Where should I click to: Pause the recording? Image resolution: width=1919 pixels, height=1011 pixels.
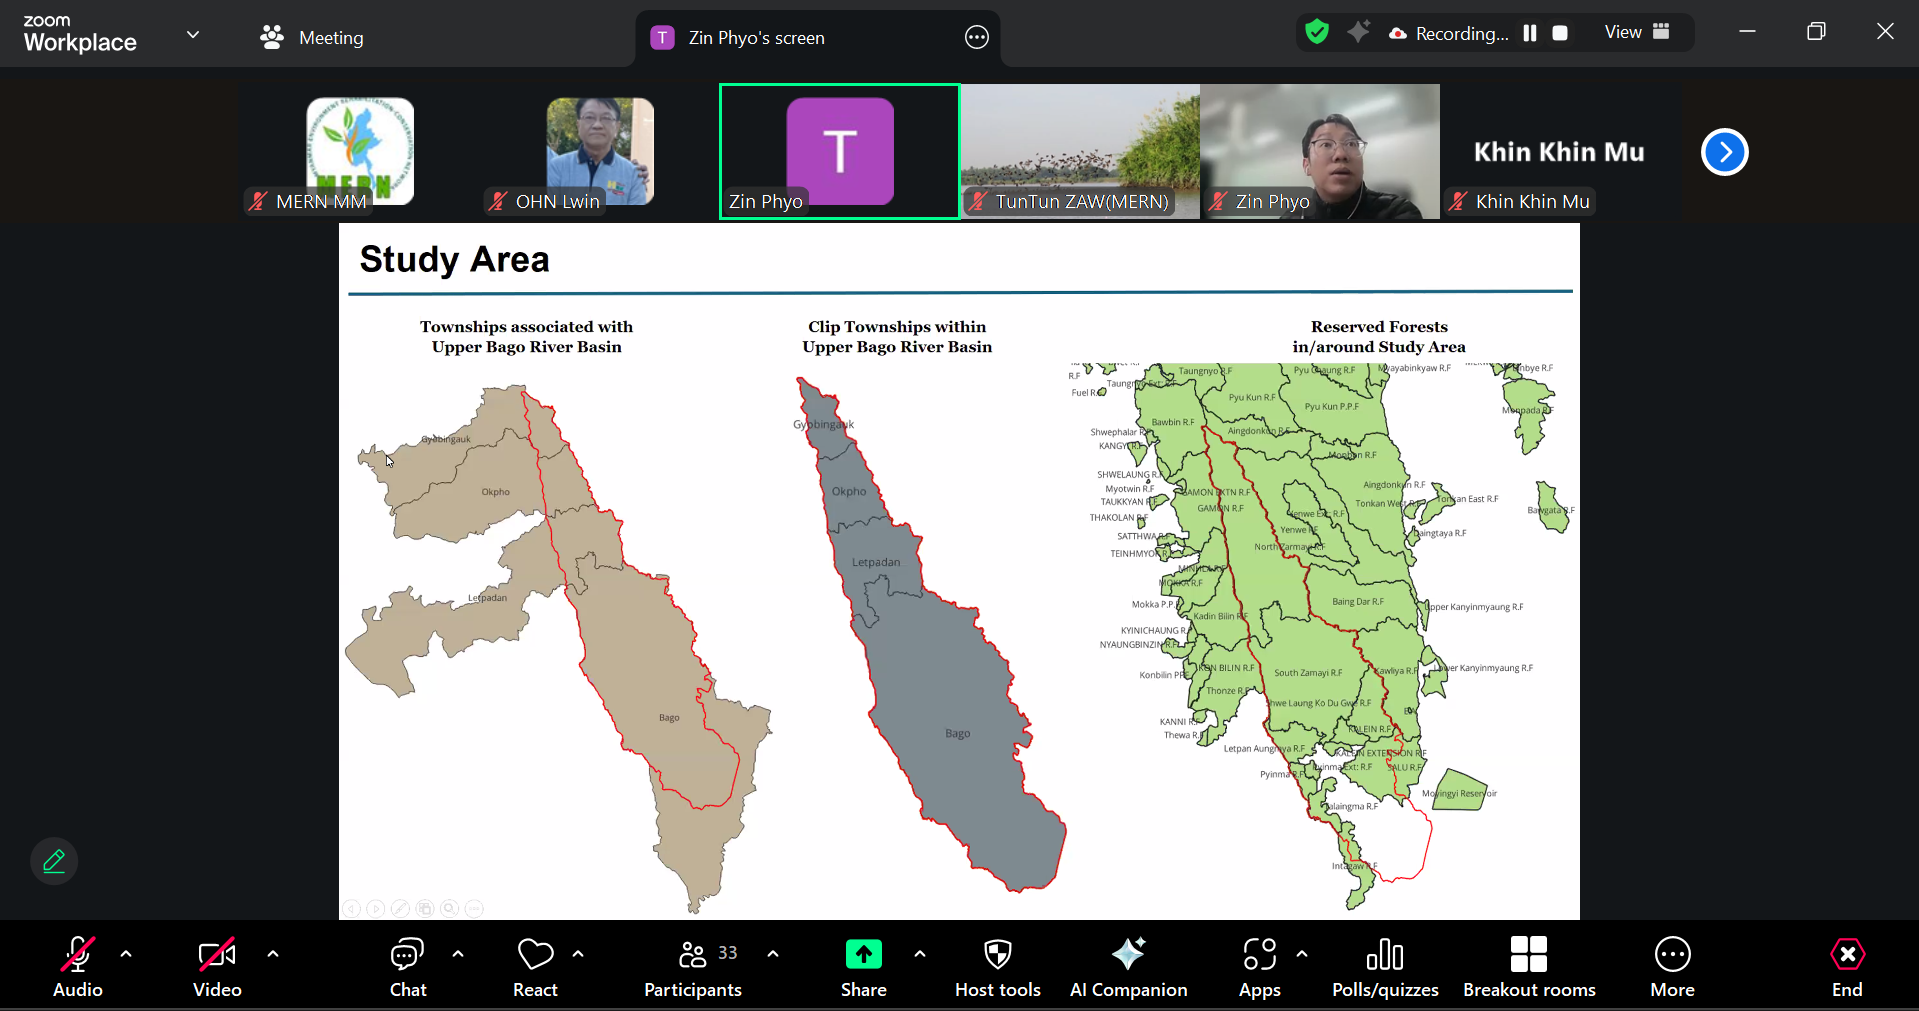click(x=1530, y=33)
